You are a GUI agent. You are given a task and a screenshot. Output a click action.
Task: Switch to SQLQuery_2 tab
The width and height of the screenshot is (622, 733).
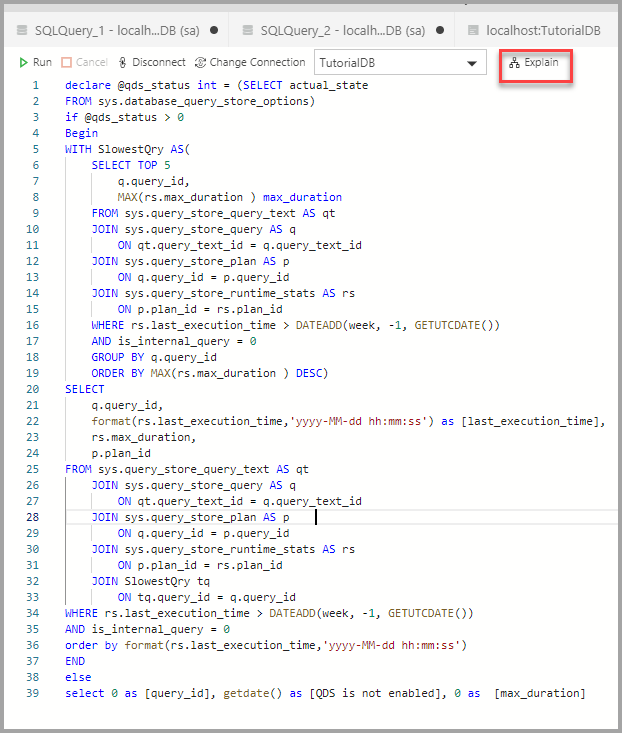[343, 30]
